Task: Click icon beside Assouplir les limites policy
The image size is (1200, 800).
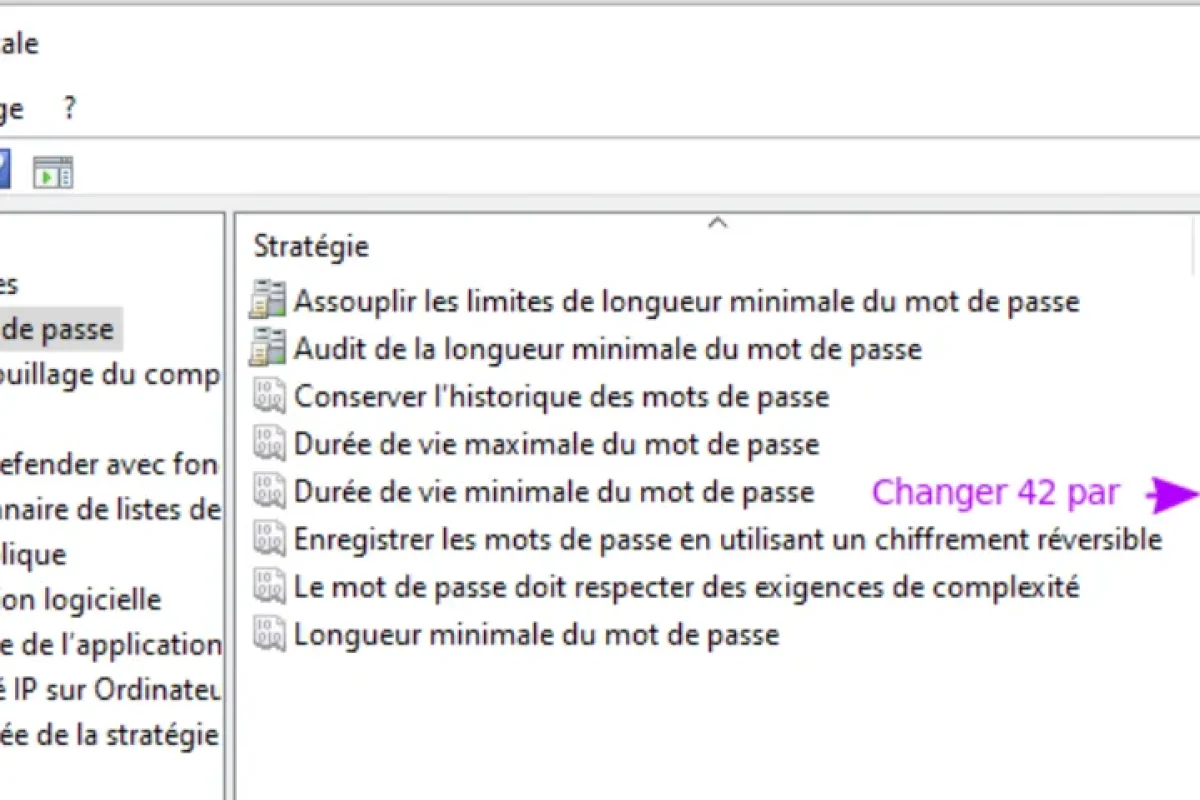Action: 268,301
